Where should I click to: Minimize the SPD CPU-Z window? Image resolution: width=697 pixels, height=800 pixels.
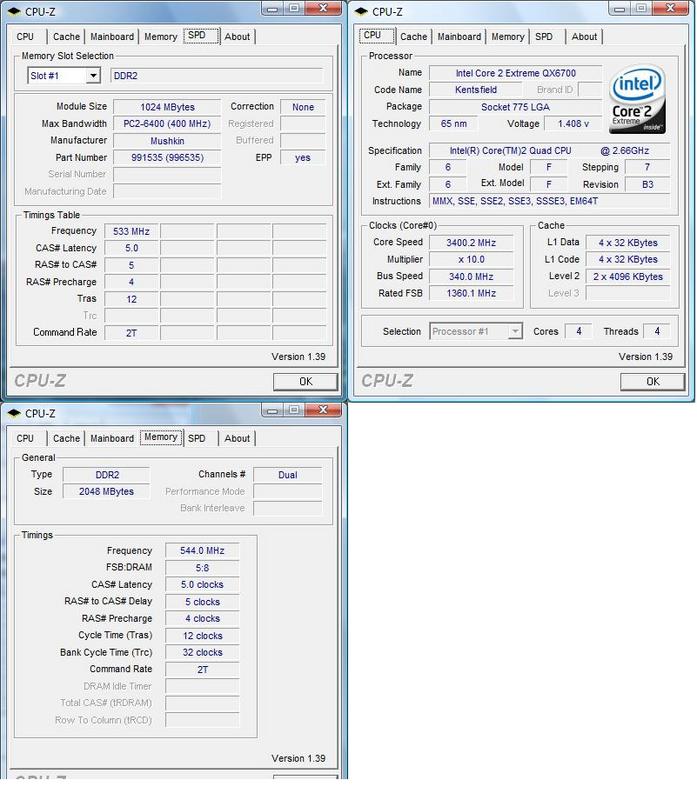273,8
